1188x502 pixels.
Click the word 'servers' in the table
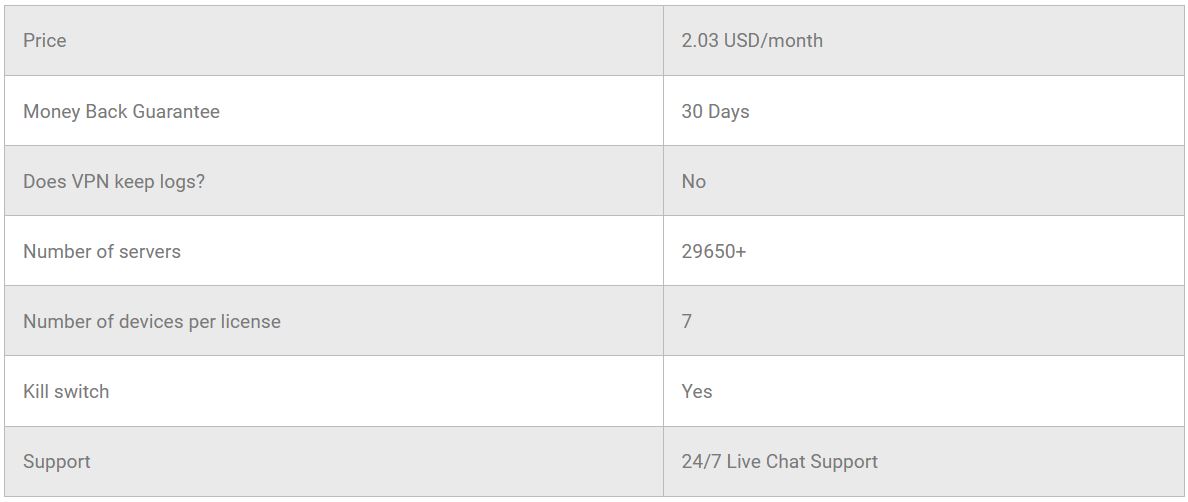(x=149, y=251)
